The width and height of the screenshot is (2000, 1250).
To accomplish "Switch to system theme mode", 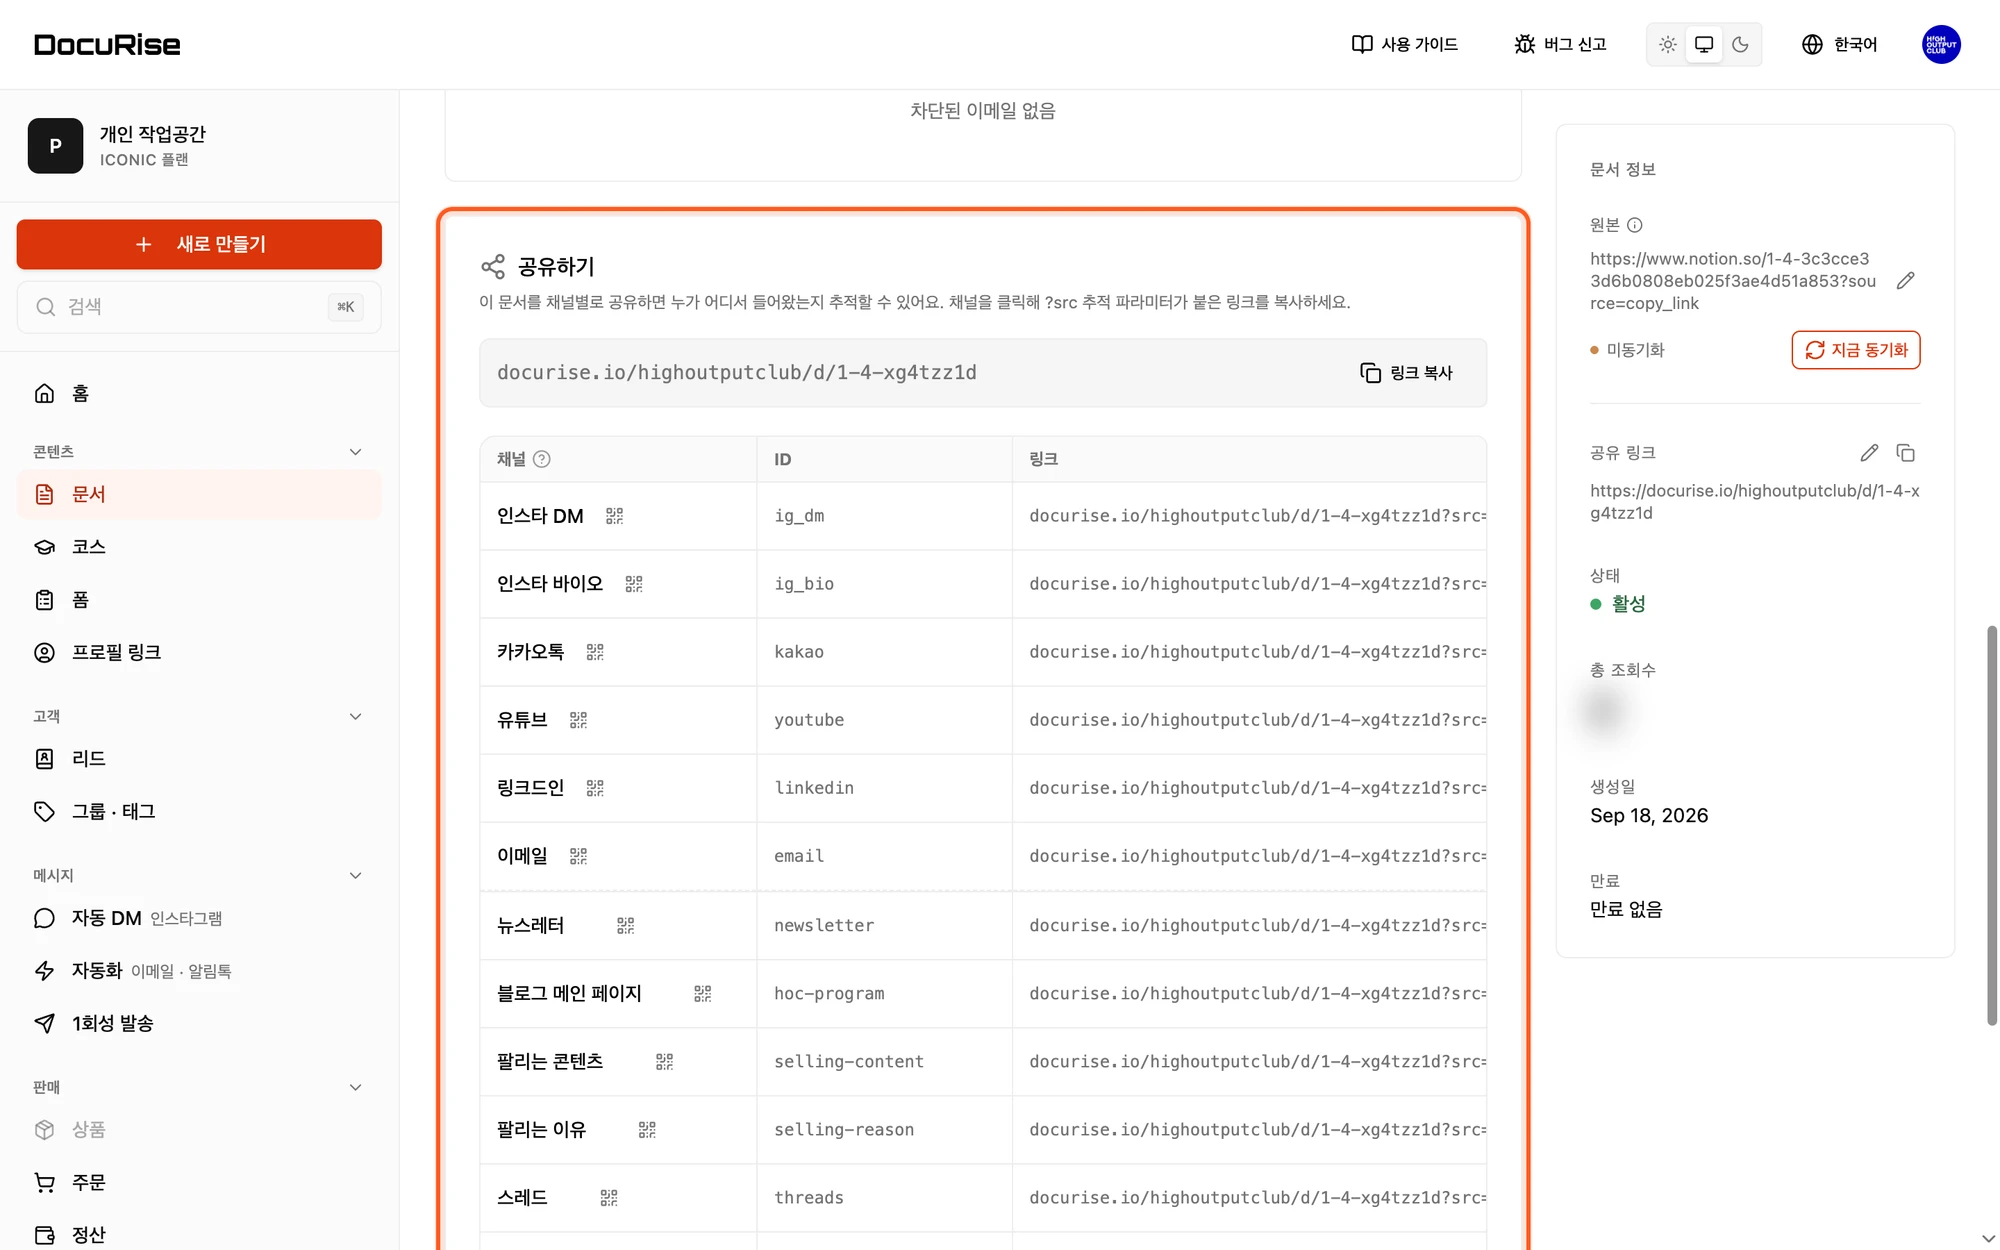I will tap(1704, 44).
